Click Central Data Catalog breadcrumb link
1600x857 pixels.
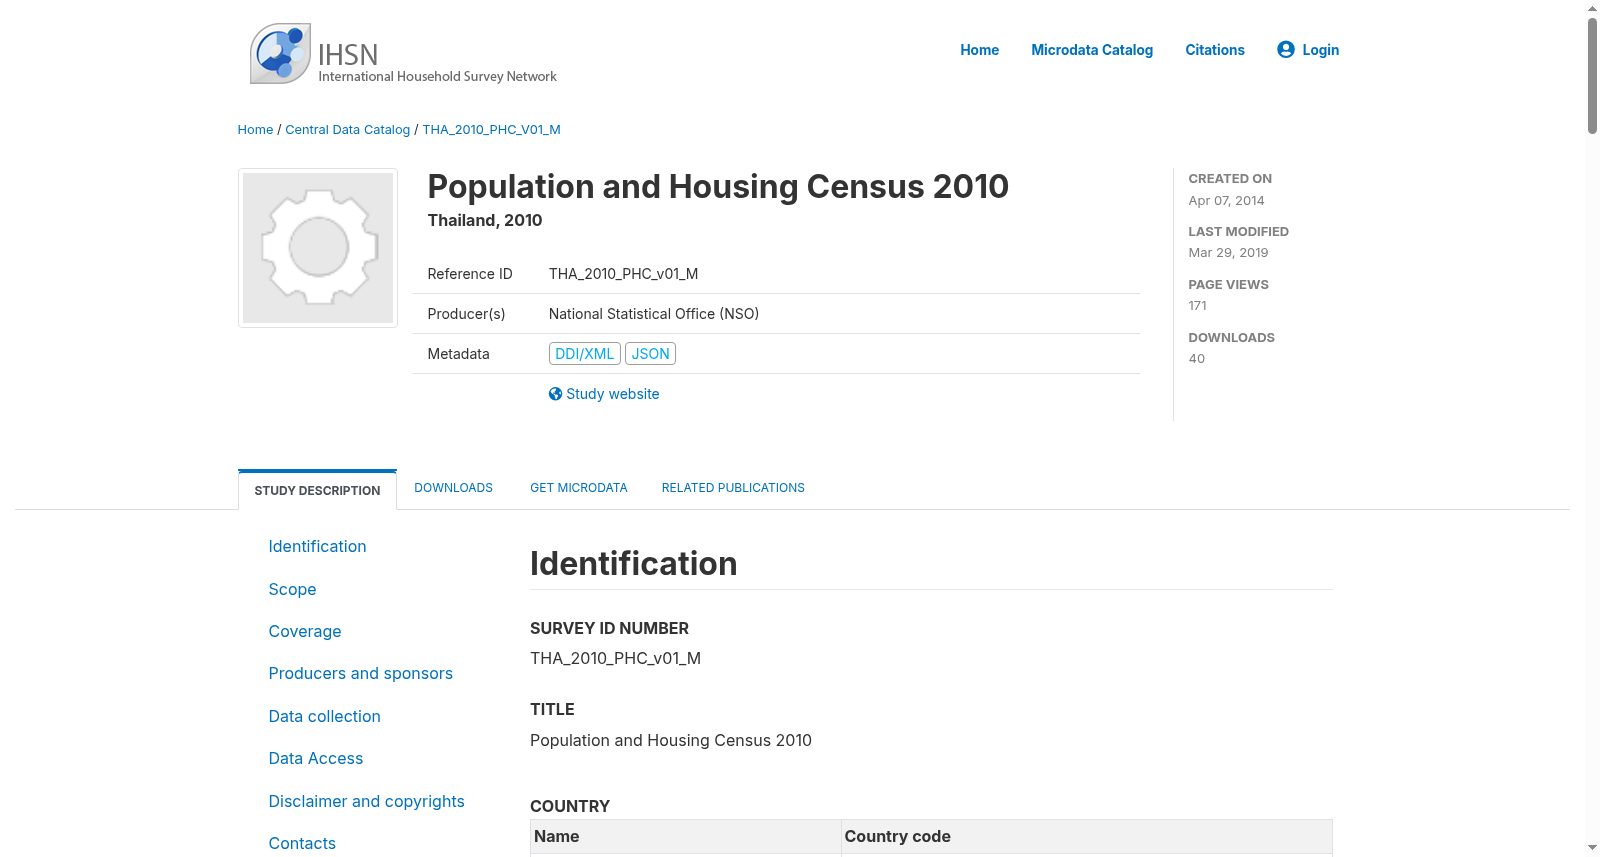point(348,130)
